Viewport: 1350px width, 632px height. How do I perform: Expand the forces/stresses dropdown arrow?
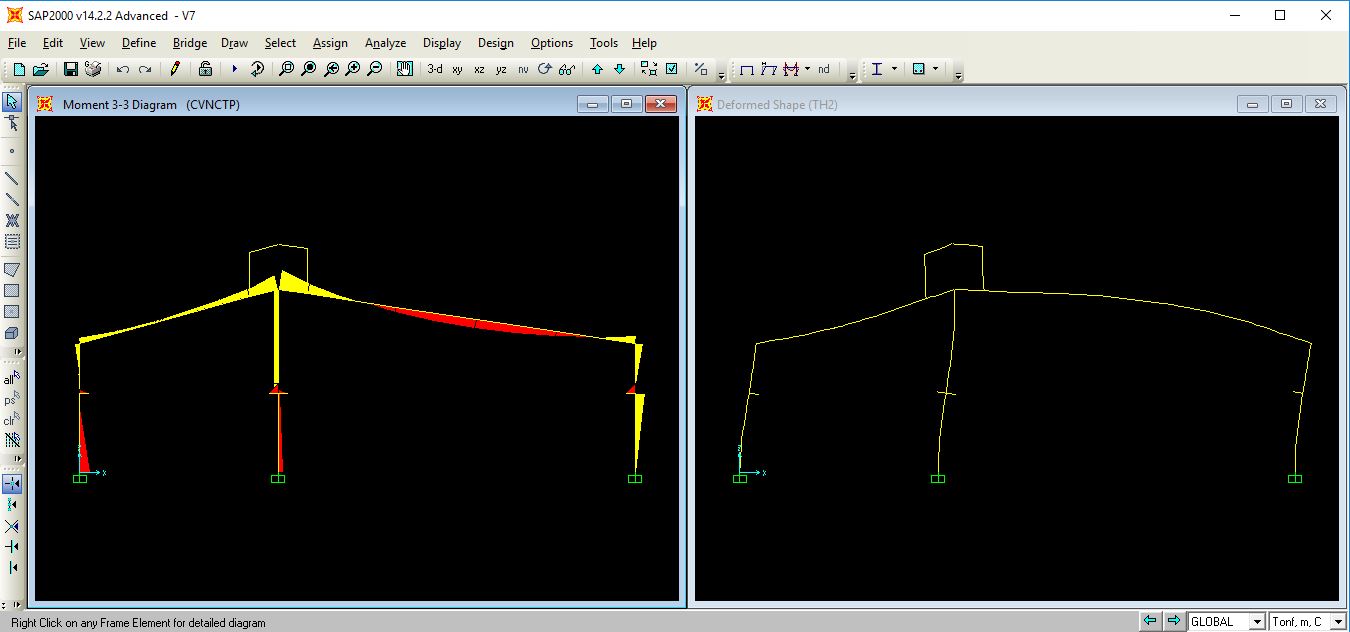807,69
